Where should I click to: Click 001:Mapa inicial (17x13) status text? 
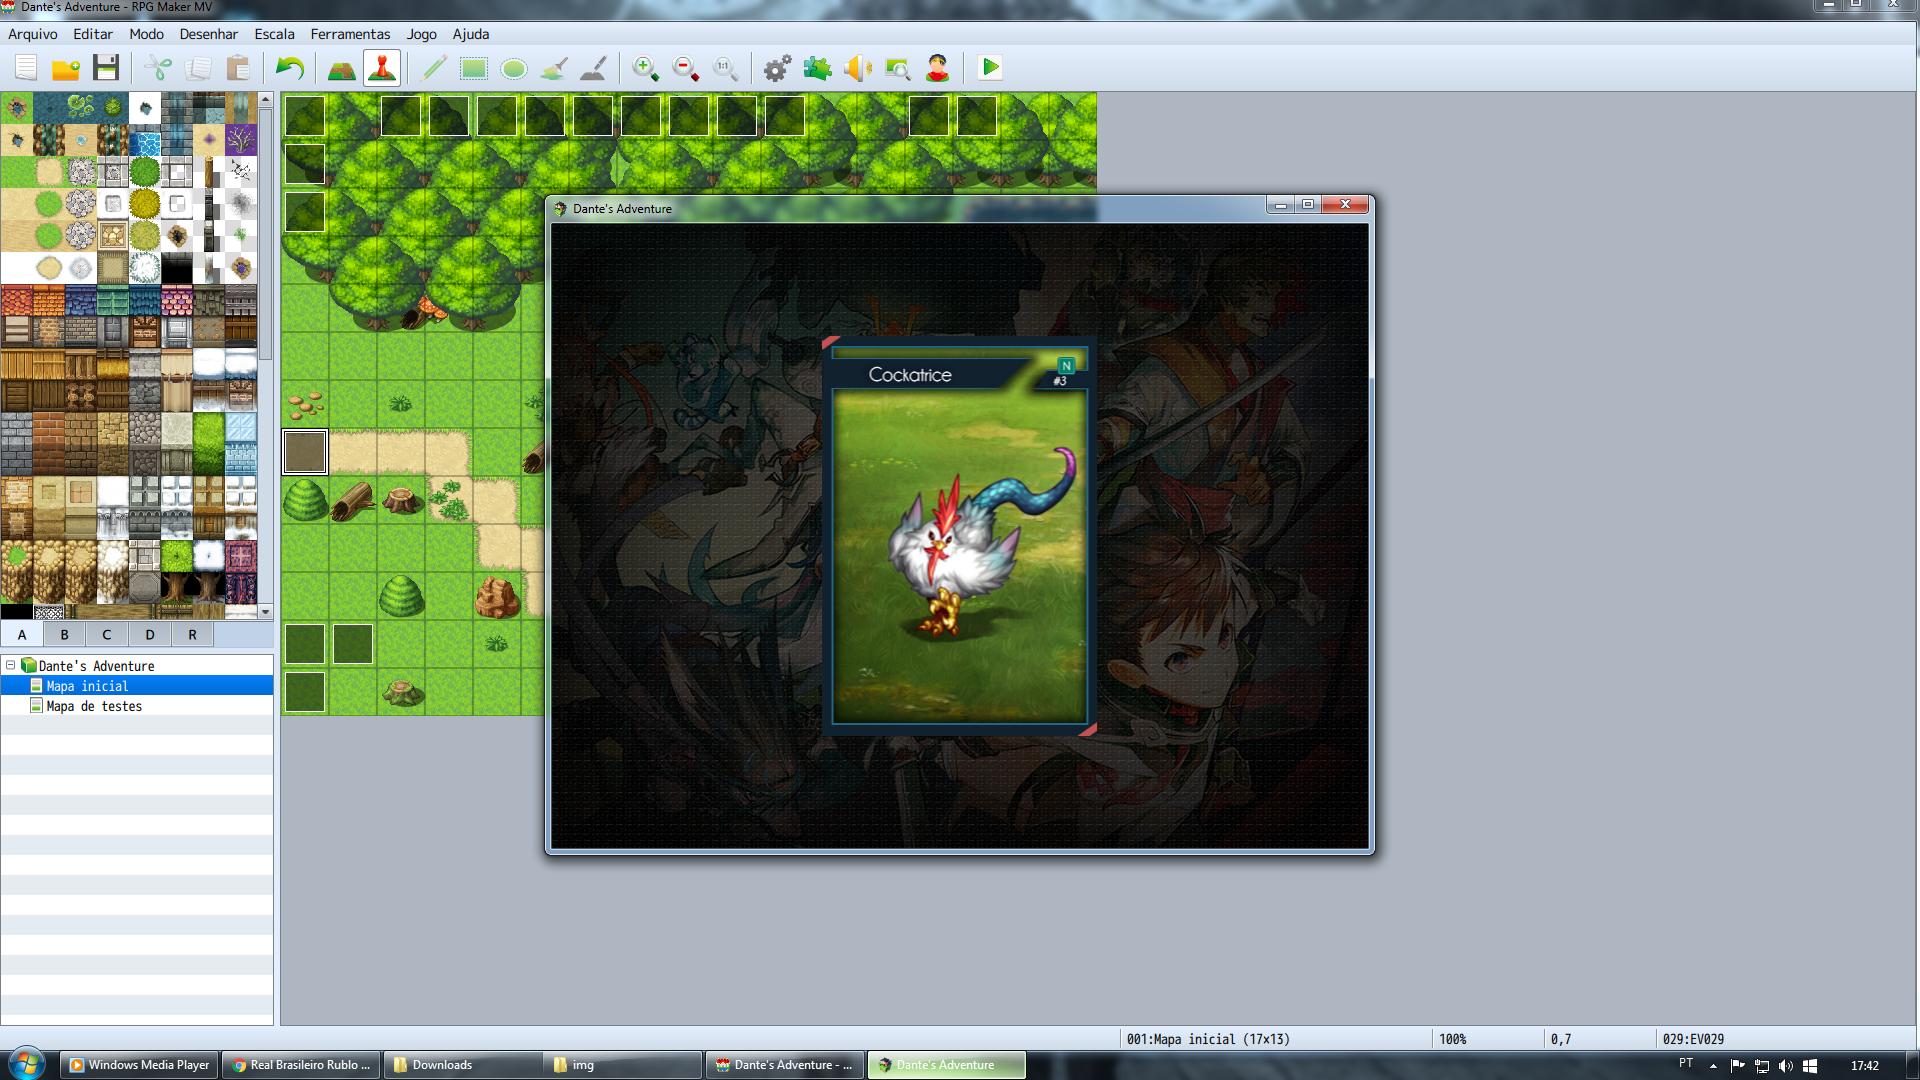pos(1208,1039)
